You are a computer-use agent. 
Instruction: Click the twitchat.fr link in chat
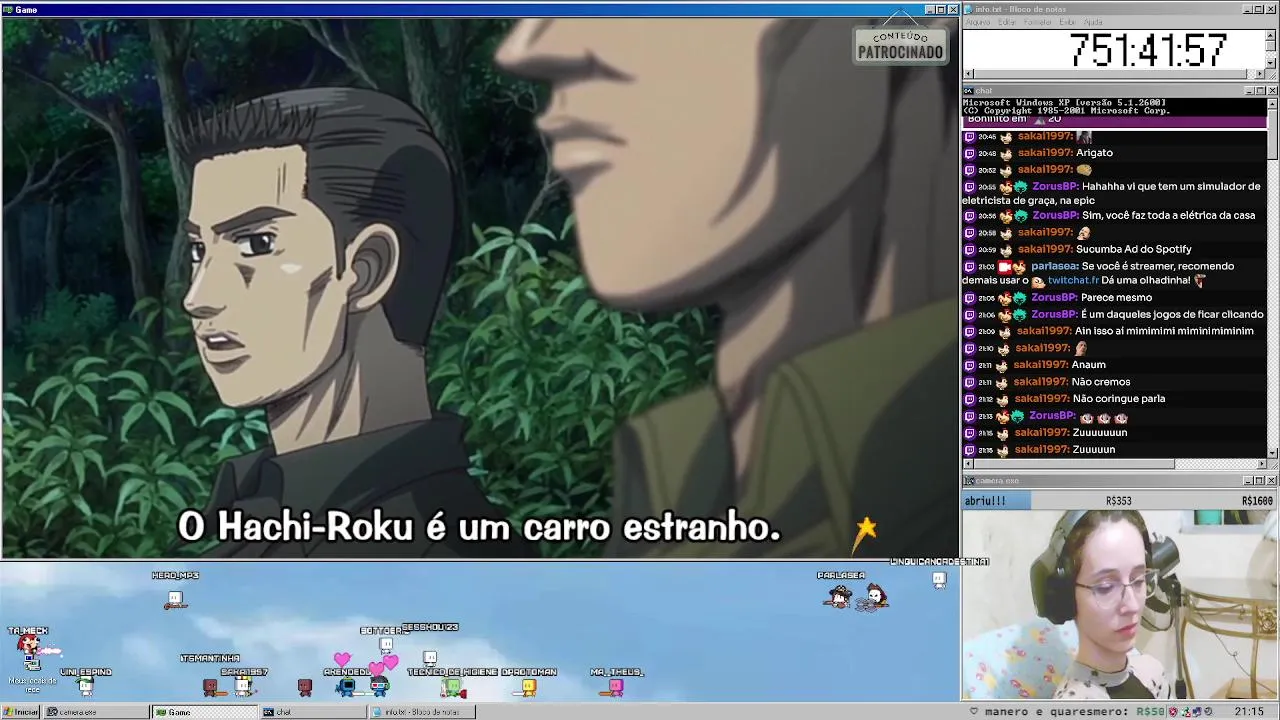click(1073, 280)
